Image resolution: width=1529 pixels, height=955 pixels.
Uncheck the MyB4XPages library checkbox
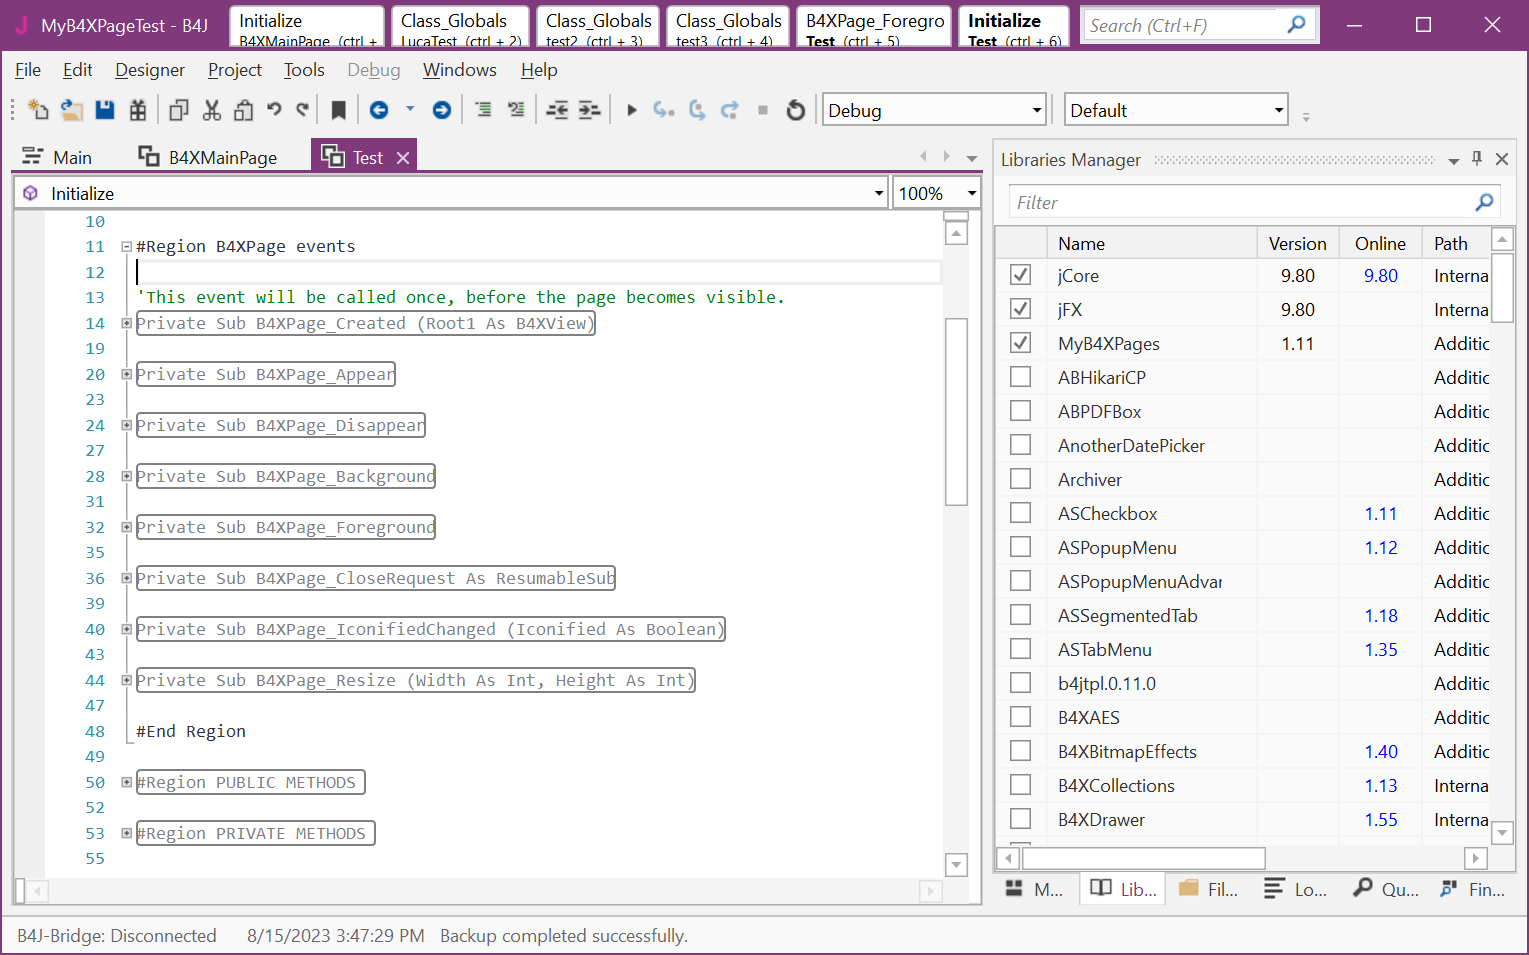tap(1020, 343)
